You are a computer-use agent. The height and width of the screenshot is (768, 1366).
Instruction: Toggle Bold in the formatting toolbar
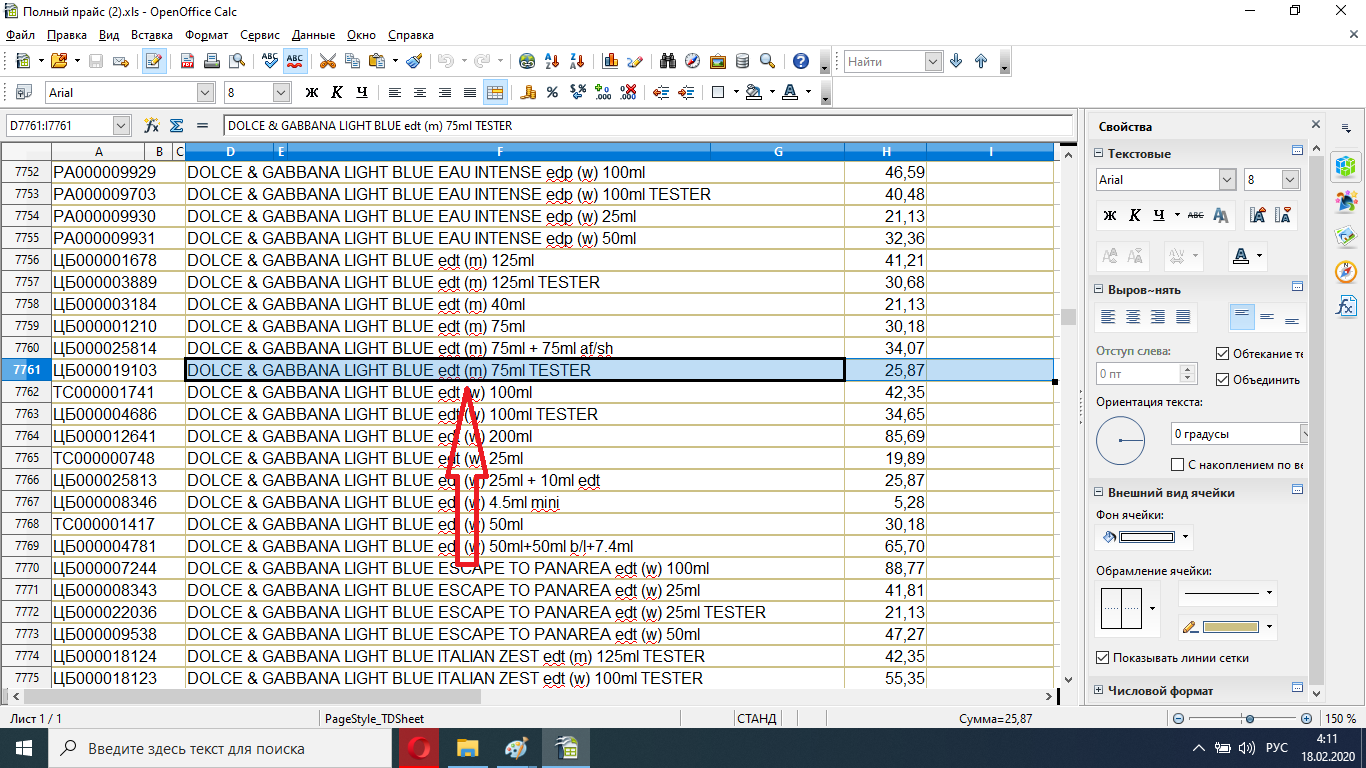(x=311, y=92)
